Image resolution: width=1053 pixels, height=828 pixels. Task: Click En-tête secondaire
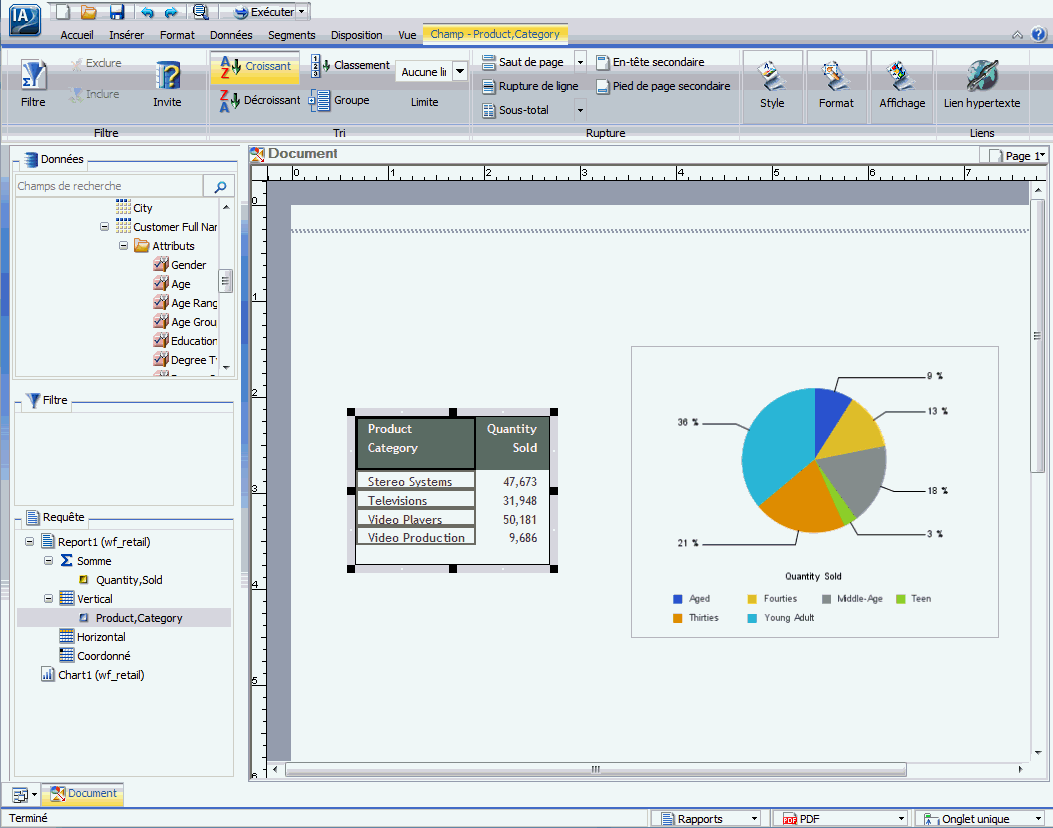pyautogui.click(x=651, y=62)
